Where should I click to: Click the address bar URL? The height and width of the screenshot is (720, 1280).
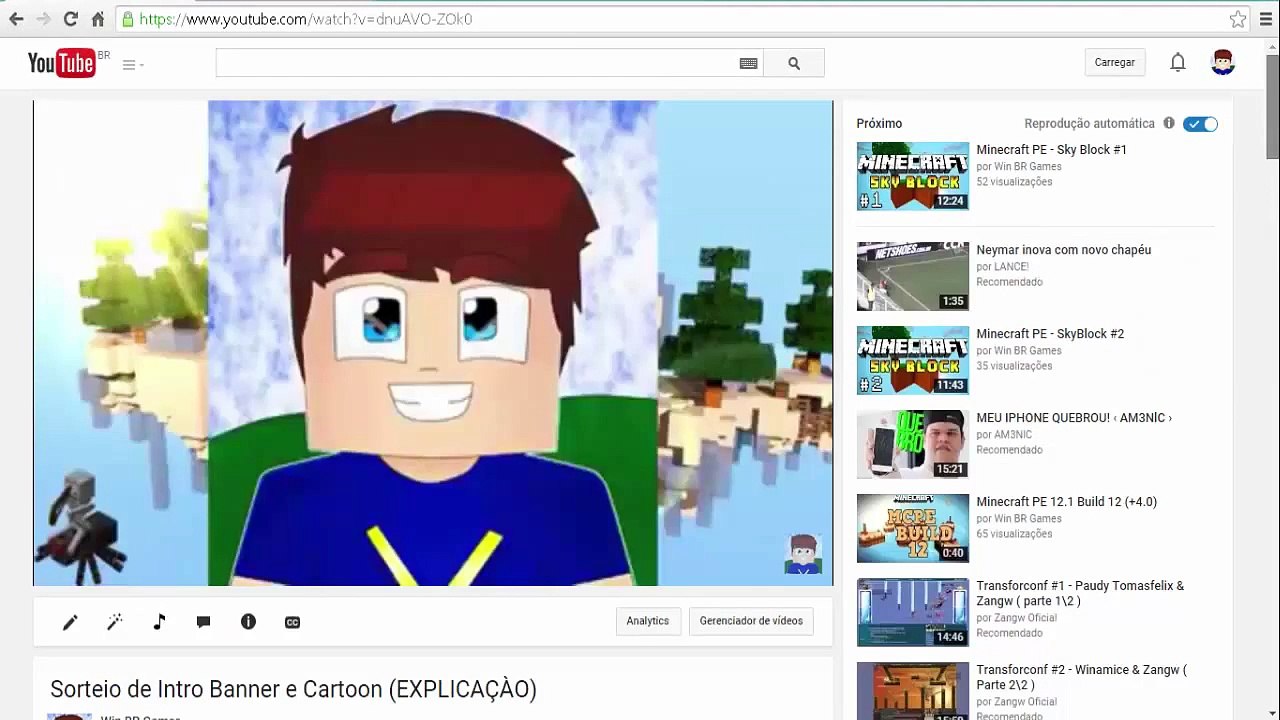coord(305,19)
